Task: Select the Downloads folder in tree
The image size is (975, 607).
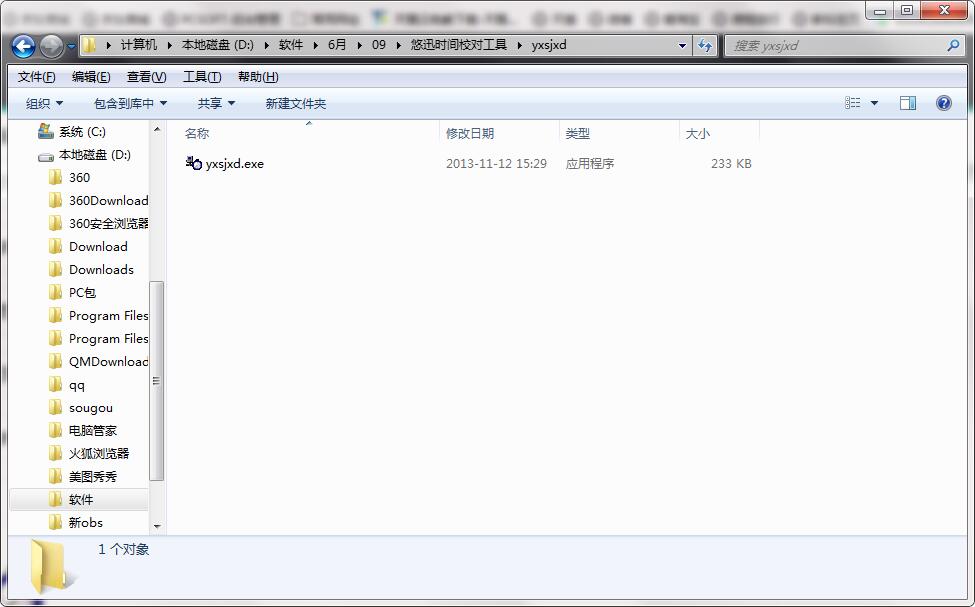Action: click(x=101, y=269)
